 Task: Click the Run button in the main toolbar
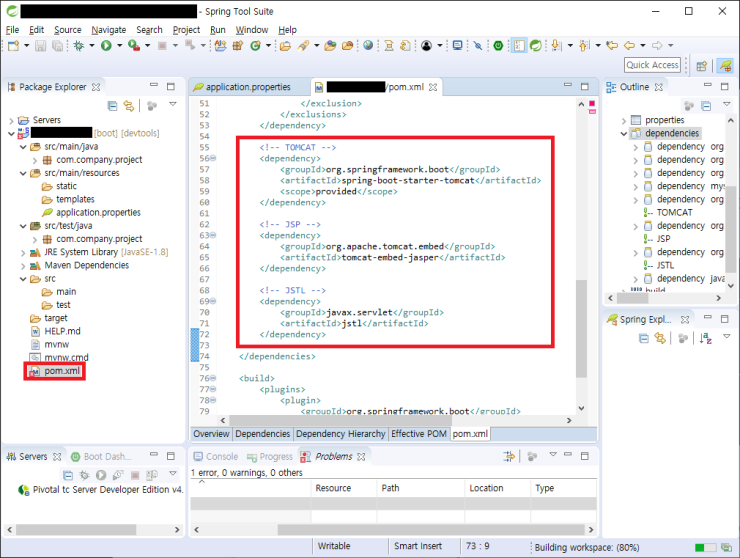pos(105,46)
